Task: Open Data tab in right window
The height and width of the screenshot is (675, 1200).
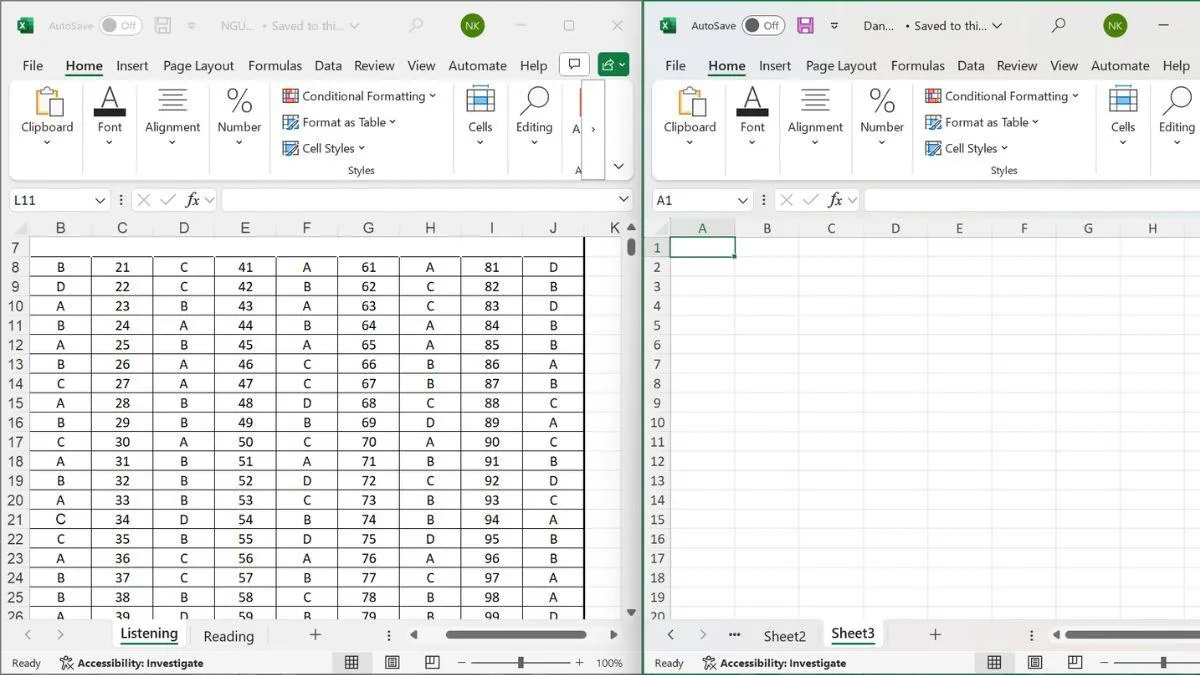Action: pyautogui.click(x=970, y=65)
